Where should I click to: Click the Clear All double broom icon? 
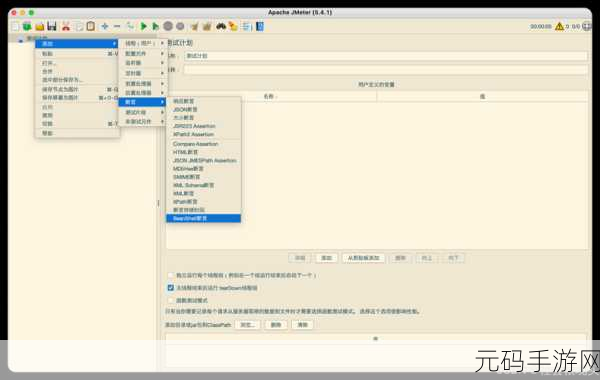pyautogui.click(x=207, y=26)
